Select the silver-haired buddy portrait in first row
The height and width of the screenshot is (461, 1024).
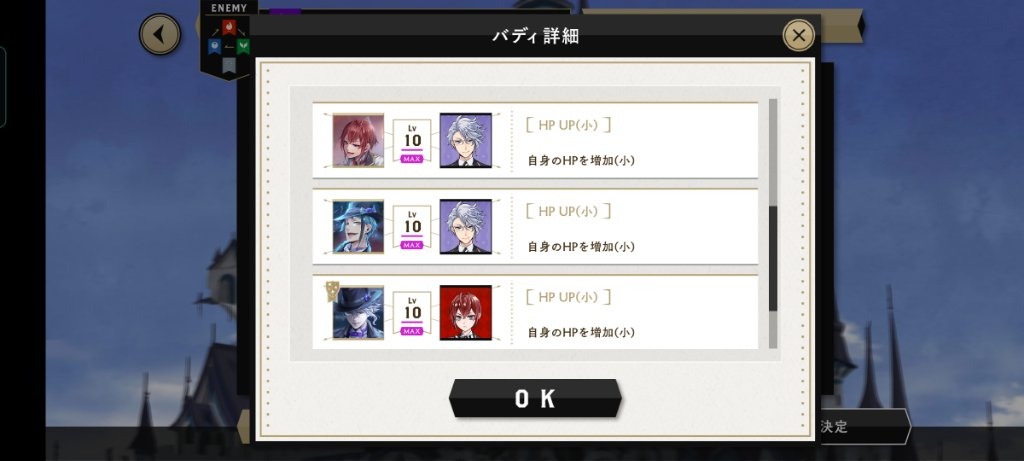(466, 140)
